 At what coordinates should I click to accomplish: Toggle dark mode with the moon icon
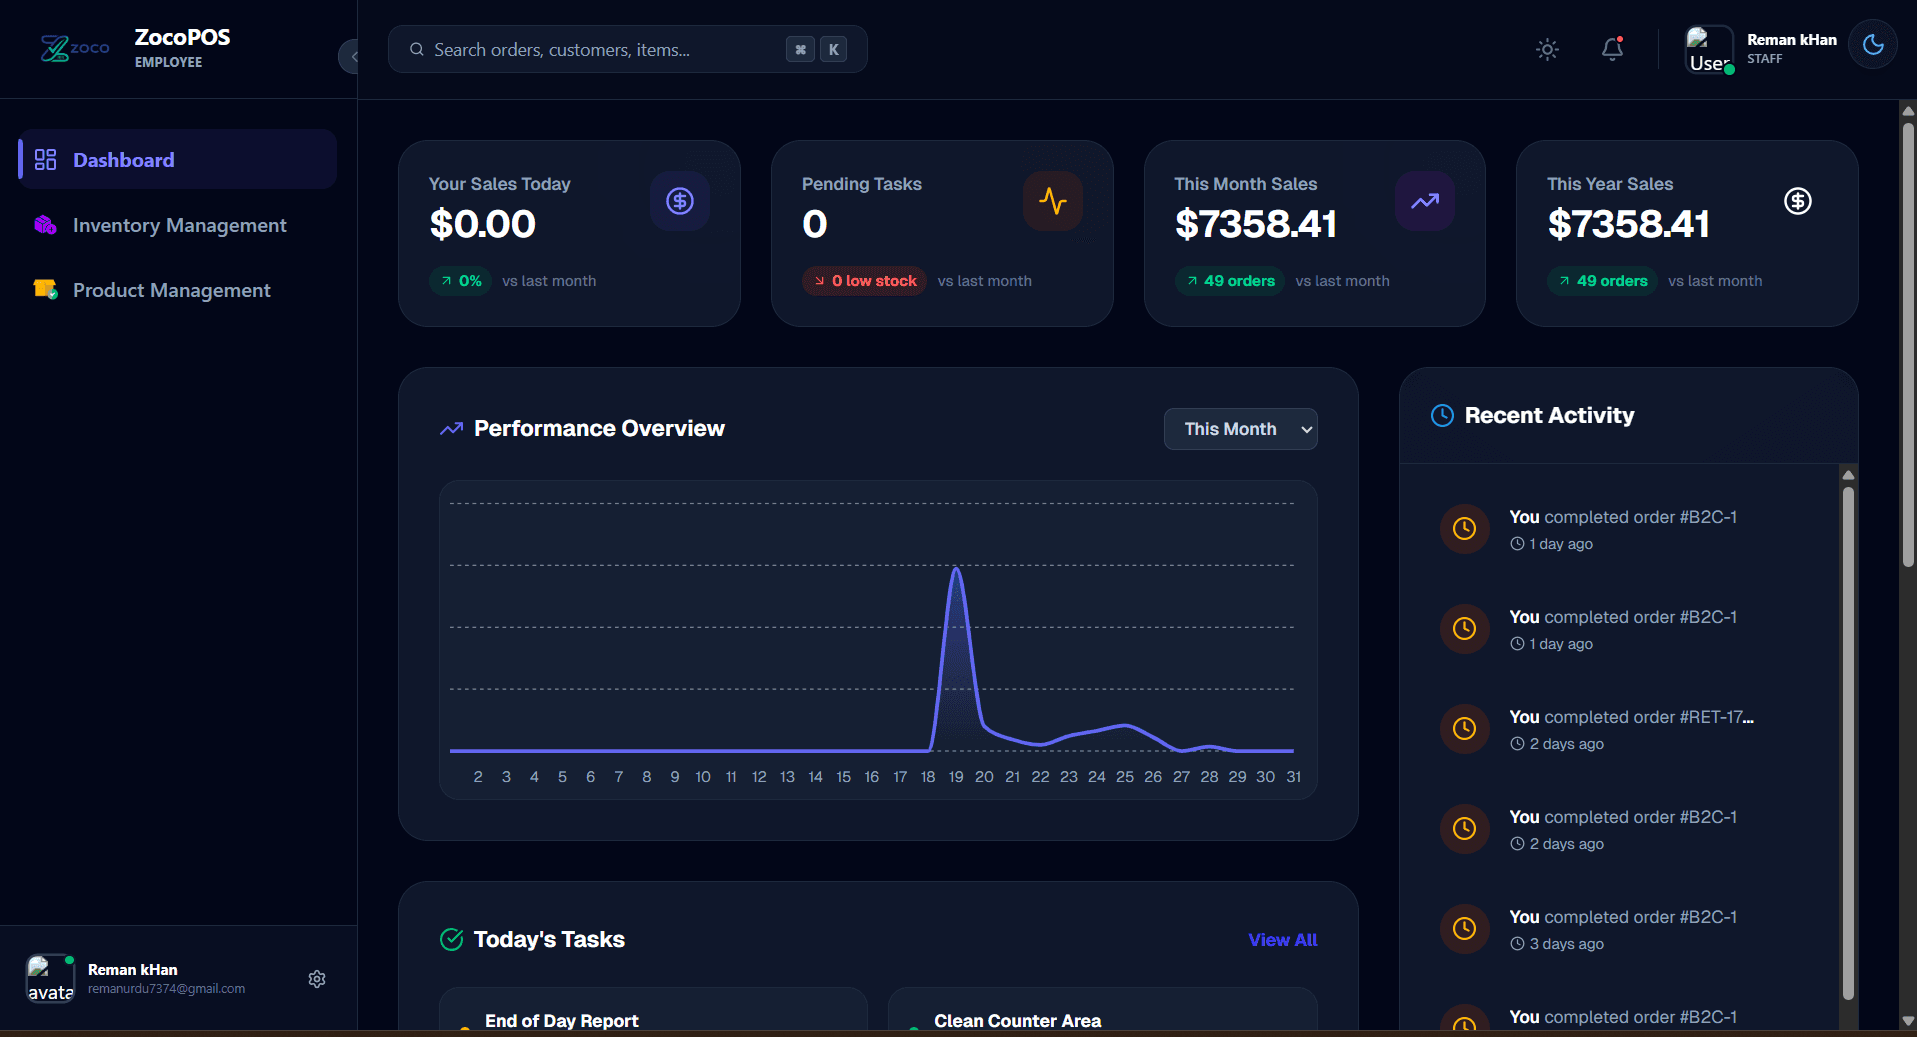[x=1872, y=44]
